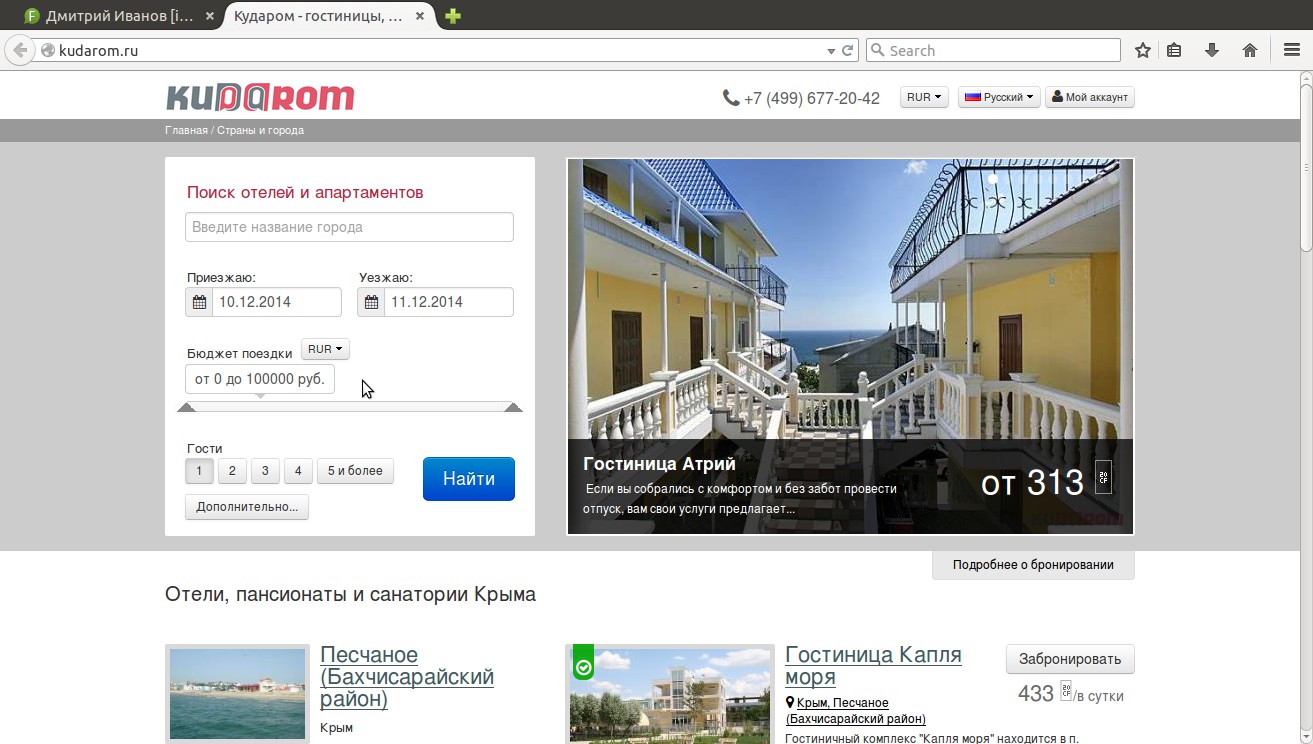1313x744 pixels.
Task: Open the RUR currency dropdown in header
Action: [x=924, y=97]
